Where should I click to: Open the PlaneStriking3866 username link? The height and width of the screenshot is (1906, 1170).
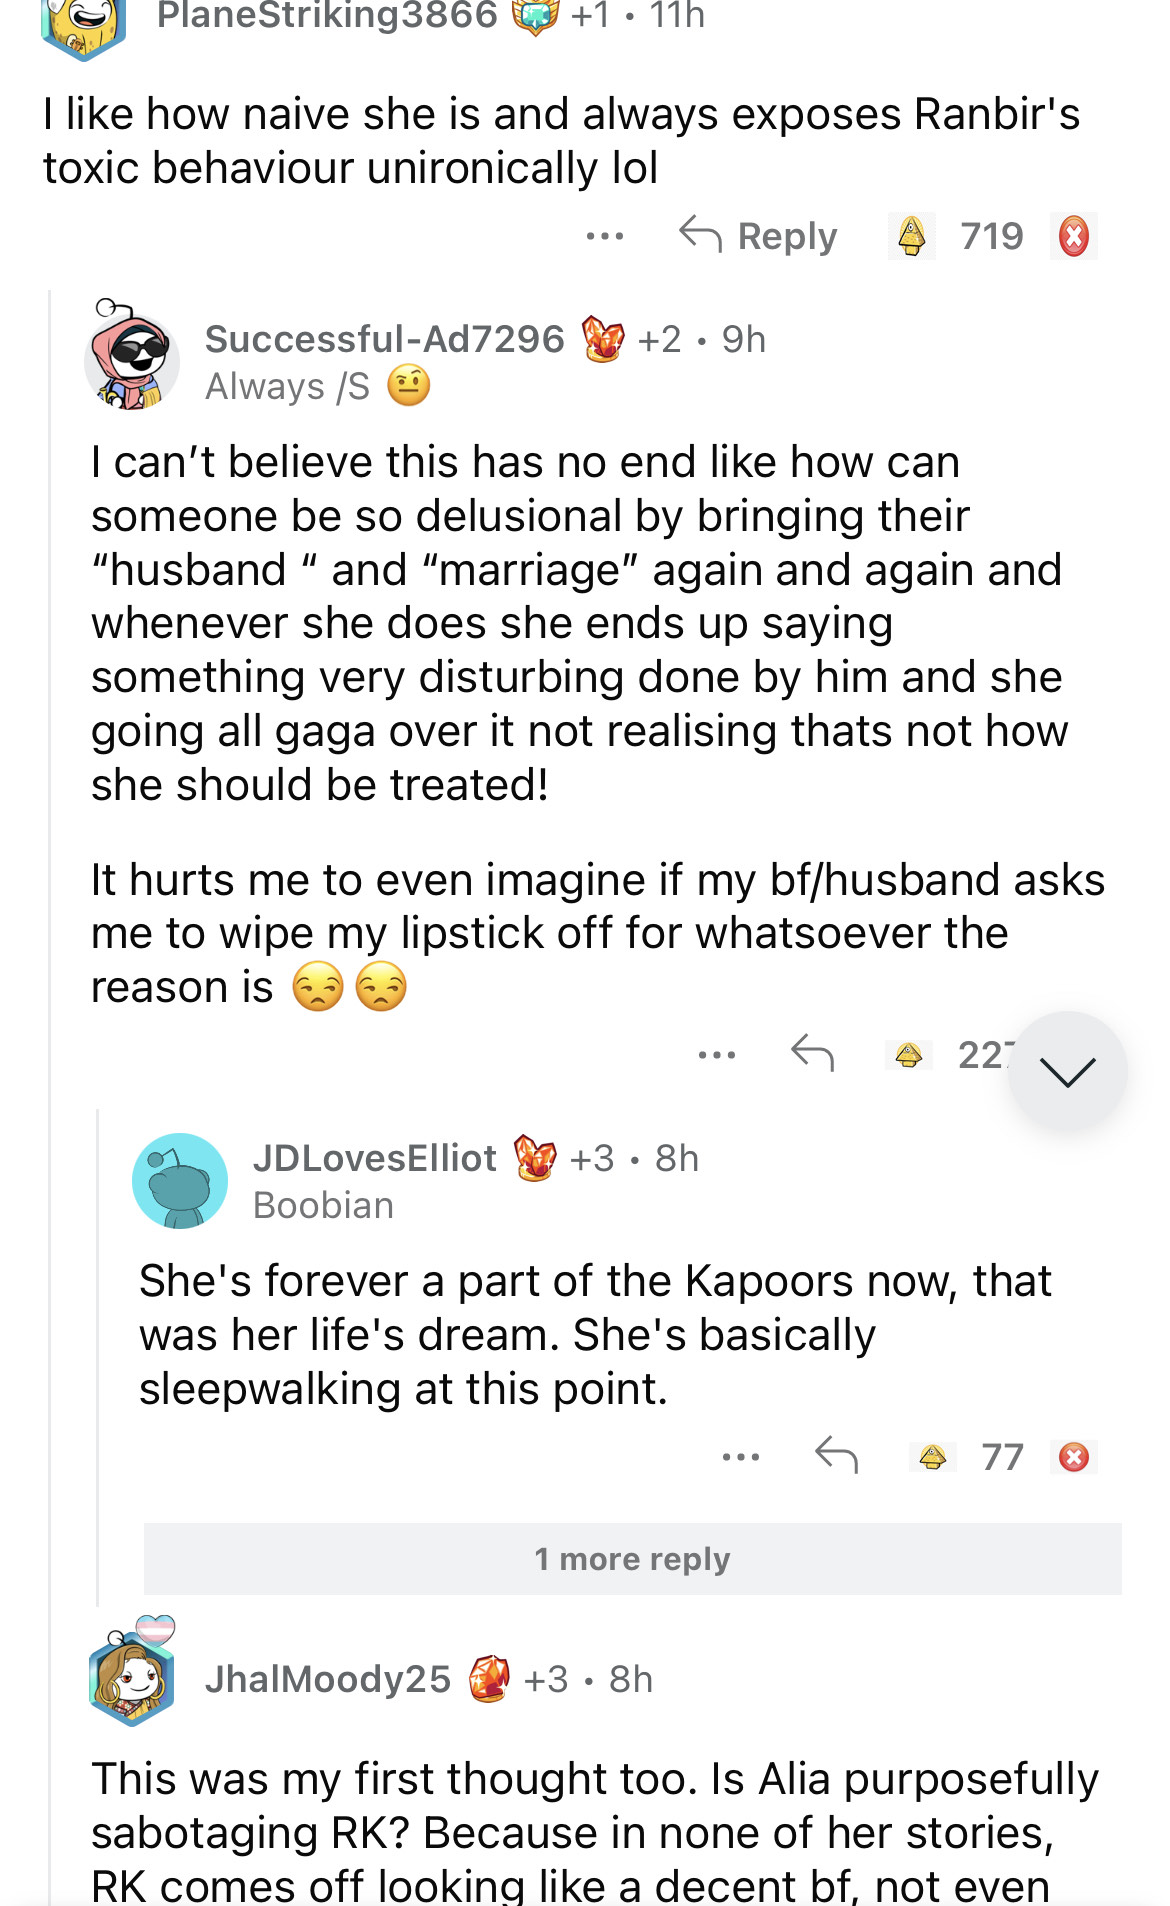pyautogui.click(x=327, y=16)
